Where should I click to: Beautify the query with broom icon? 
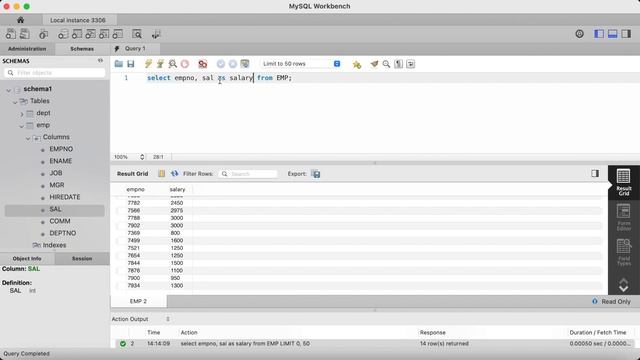point(374,64)
